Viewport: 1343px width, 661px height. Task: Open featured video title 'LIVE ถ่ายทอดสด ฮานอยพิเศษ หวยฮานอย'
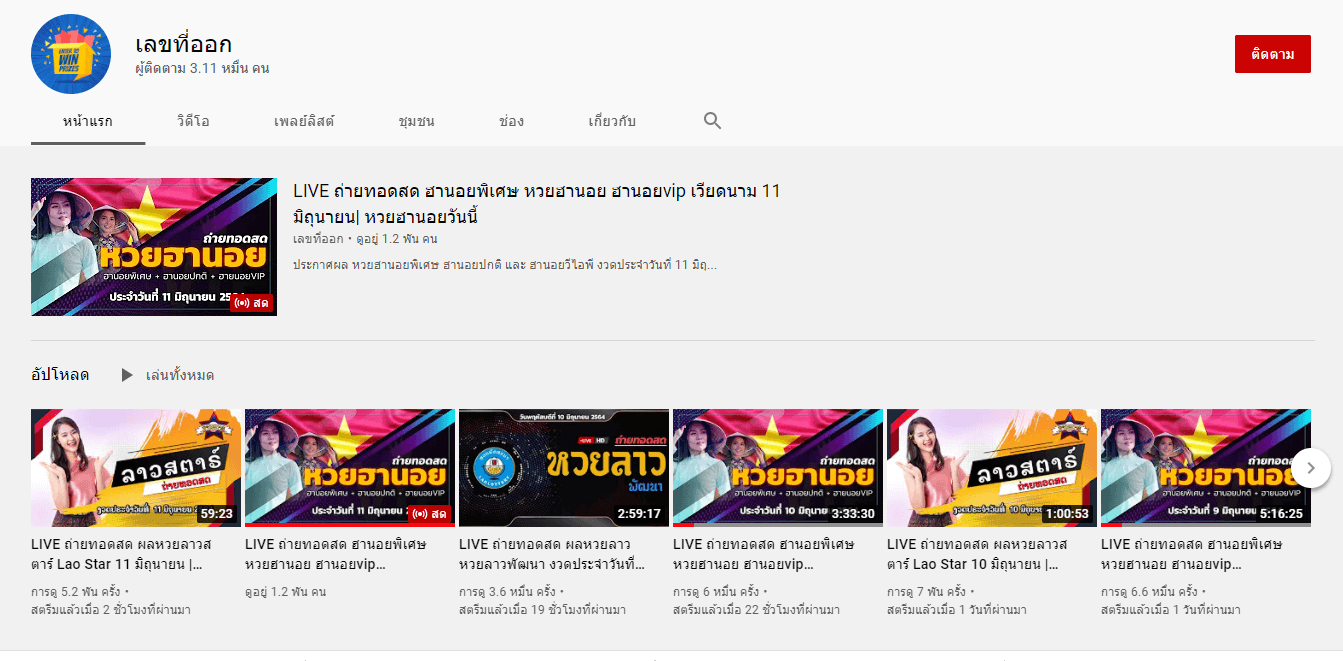pos(537,204)
